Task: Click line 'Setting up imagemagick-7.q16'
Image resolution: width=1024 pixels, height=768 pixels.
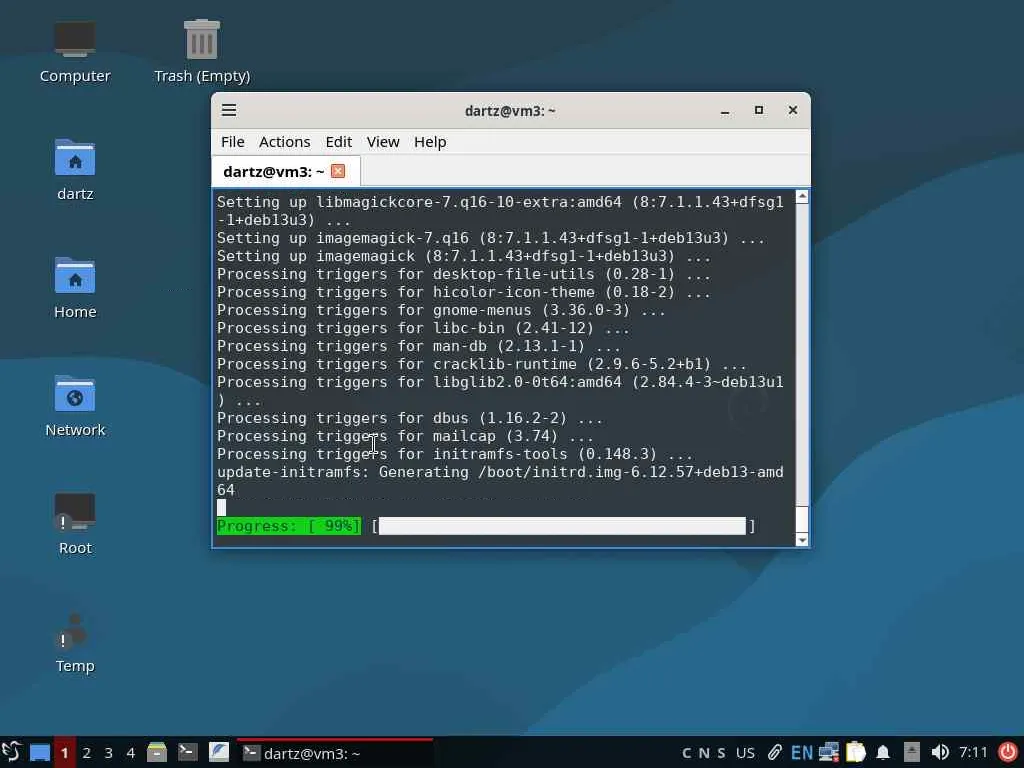Action: pyautogui.click(x=490, y=238)
